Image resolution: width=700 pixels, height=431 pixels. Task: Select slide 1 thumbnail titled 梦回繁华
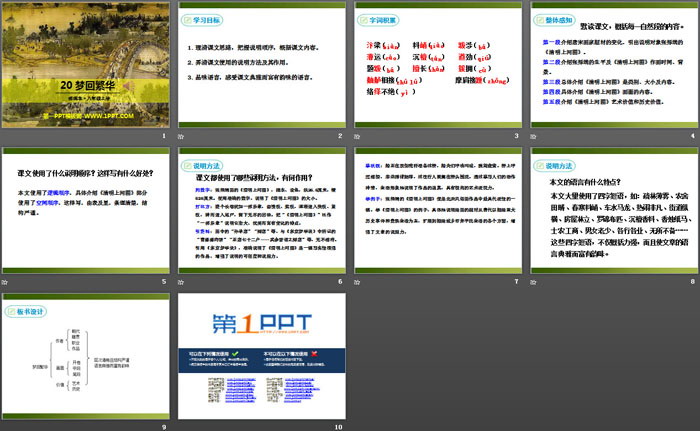86,65
